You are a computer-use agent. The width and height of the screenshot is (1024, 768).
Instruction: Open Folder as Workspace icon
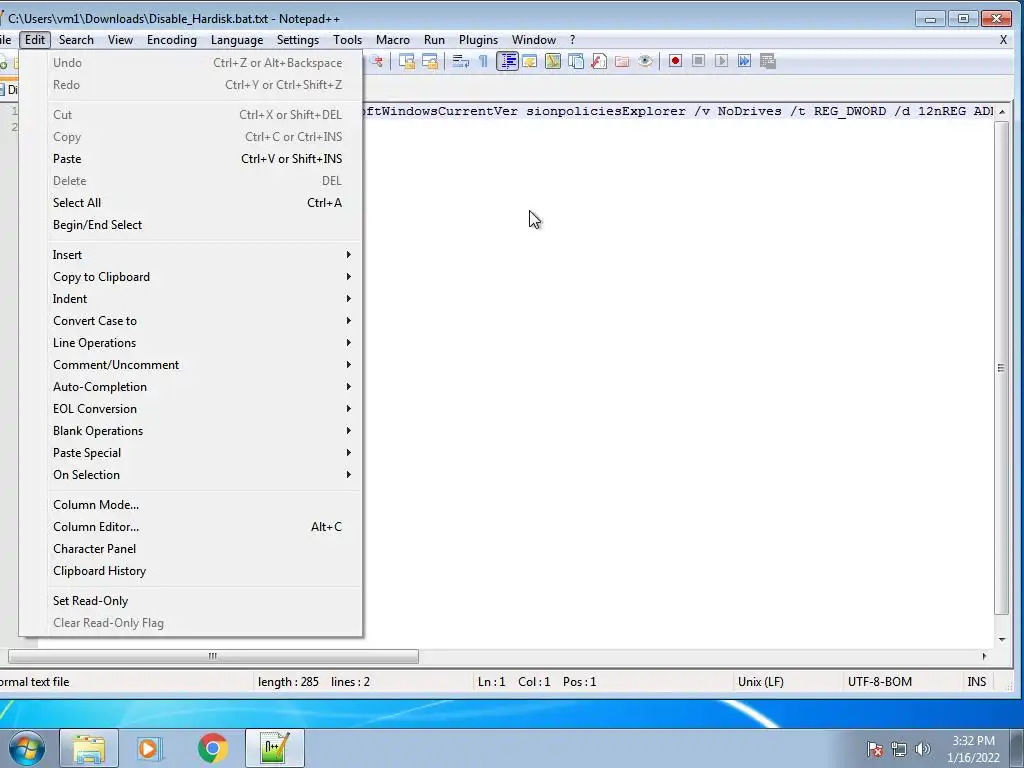click(x=622, y=61)
